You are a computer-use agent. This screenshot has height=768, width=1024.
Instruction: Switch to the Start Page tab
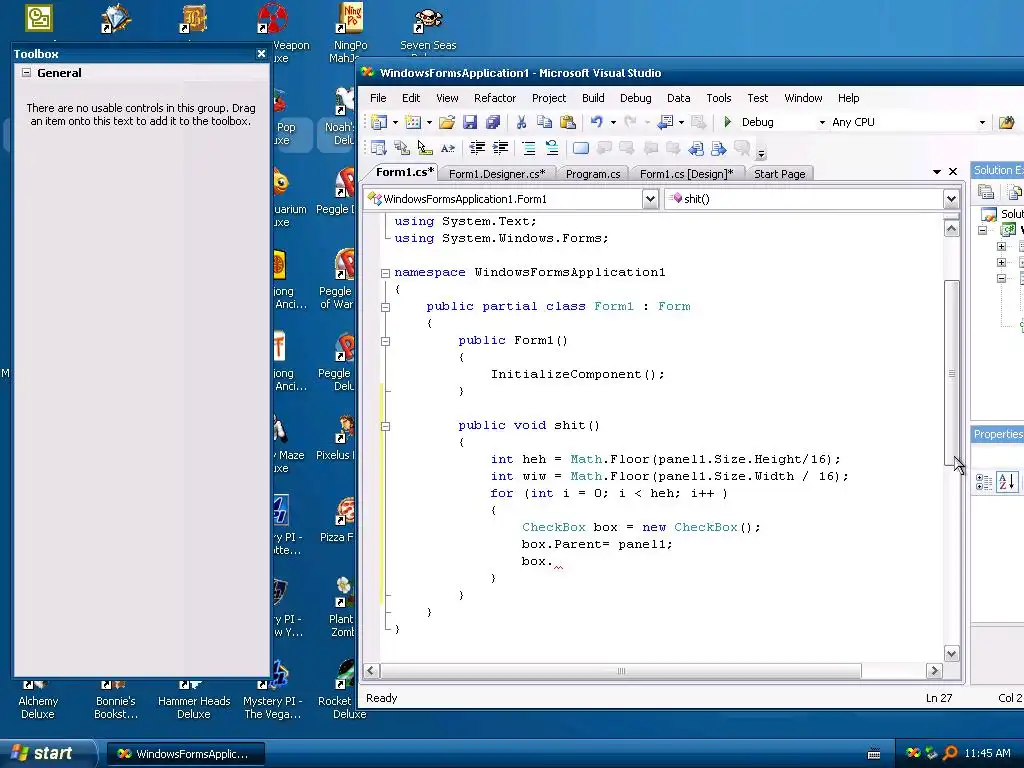point(779,174)
